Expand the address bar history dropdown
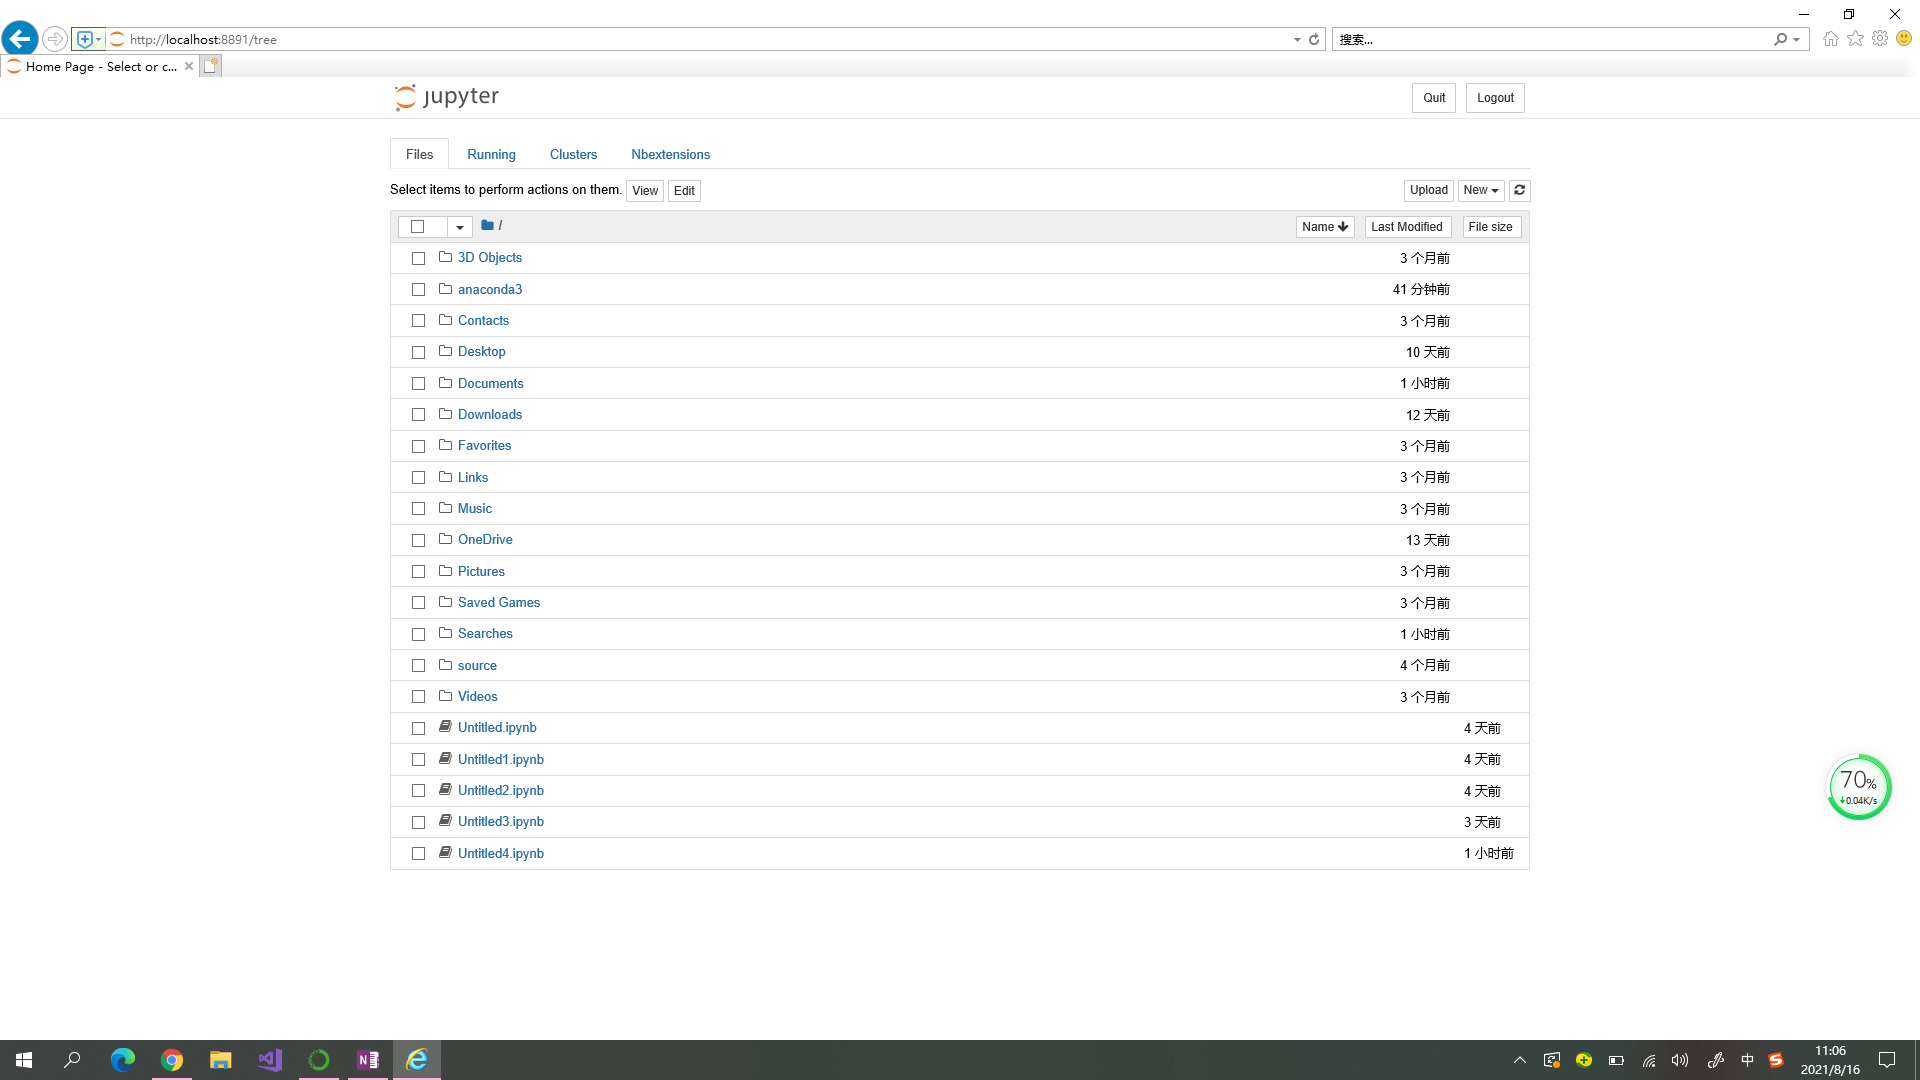 [1297, 39]
